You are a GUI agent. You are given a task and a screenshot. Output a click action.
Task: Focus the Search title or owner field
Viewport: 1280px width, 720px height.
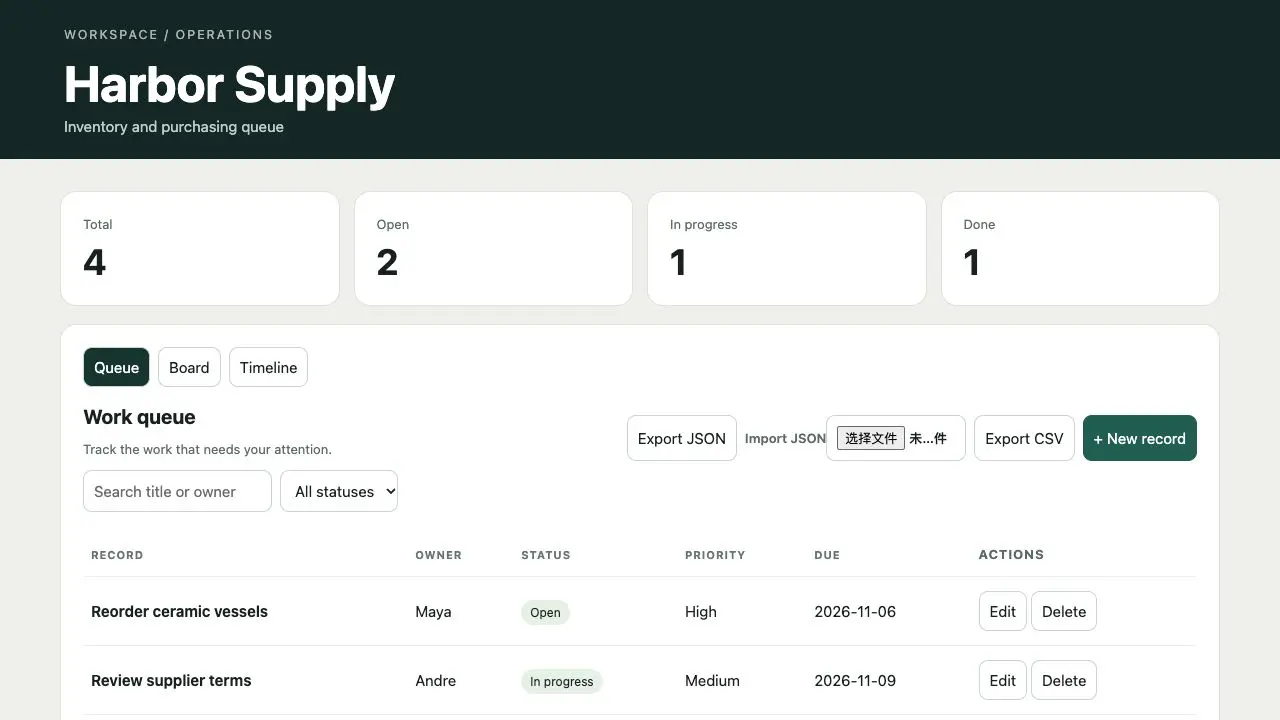pos(177,491)
